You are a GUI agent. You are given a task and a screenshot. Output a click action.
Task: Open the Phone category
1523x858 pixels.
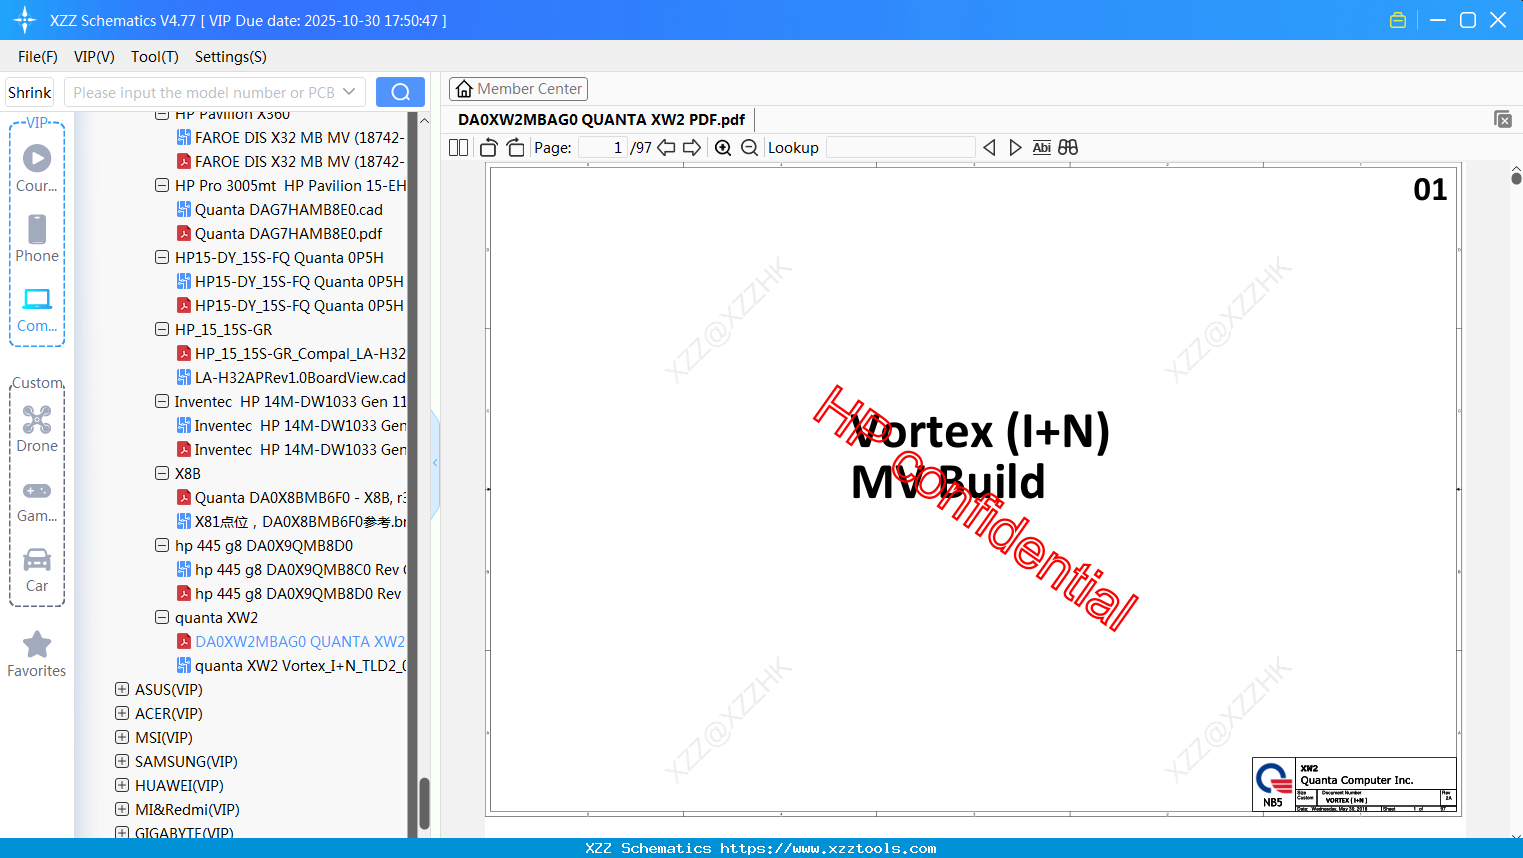coord(37,238)
